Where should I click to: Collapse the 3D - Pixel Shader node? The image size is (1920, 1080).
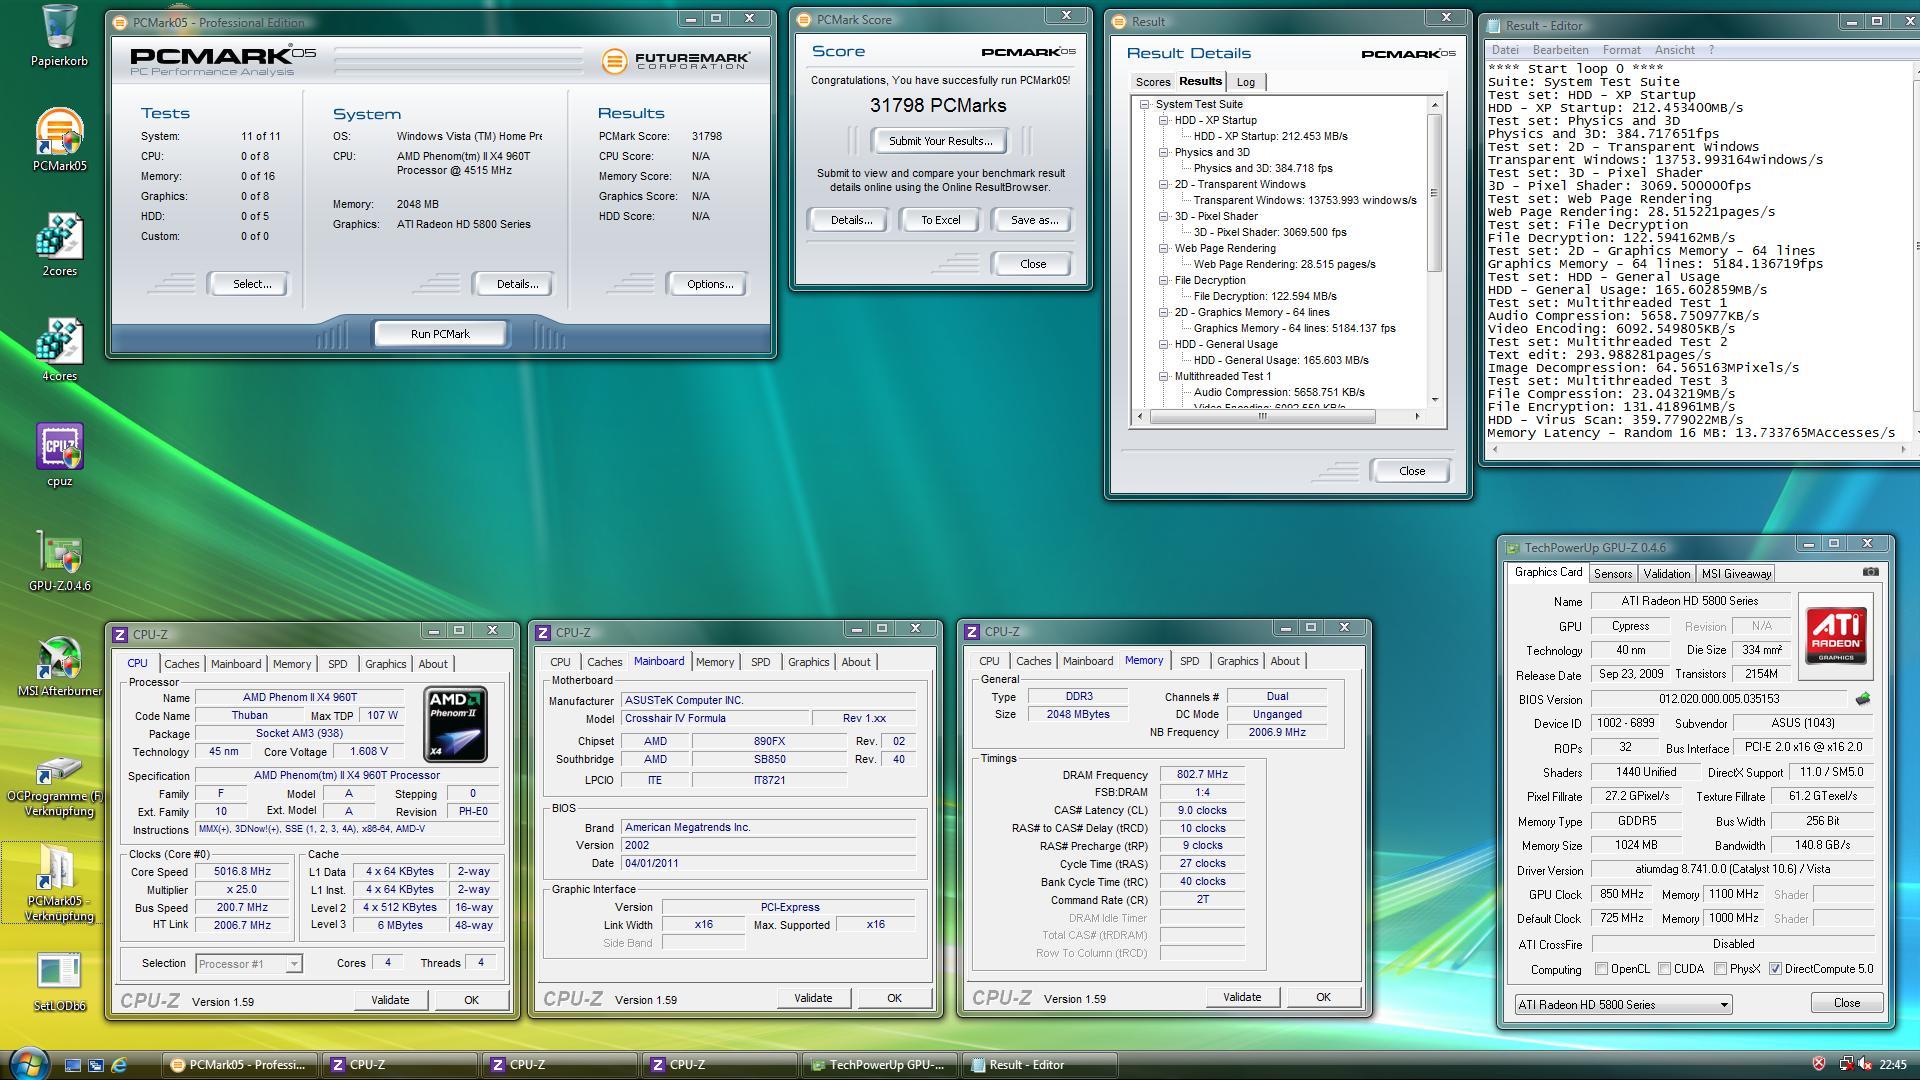point(1164,216)
